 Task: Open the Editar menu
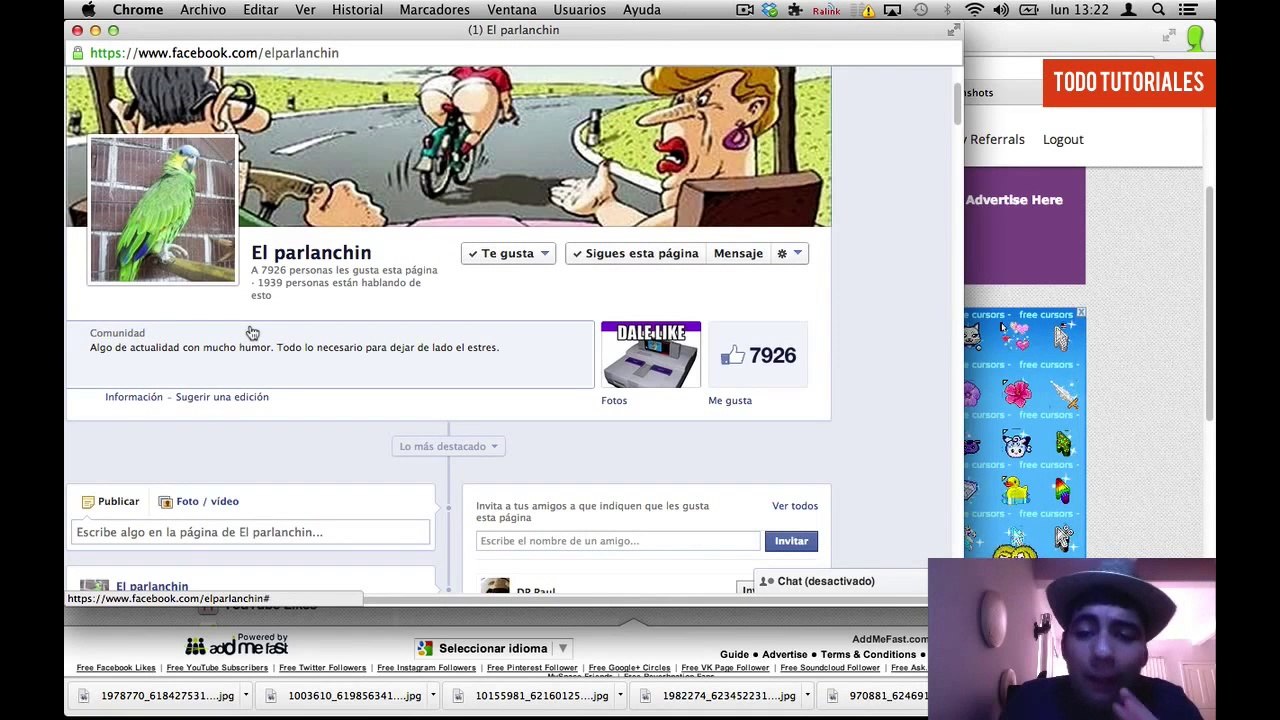point(260,10)
